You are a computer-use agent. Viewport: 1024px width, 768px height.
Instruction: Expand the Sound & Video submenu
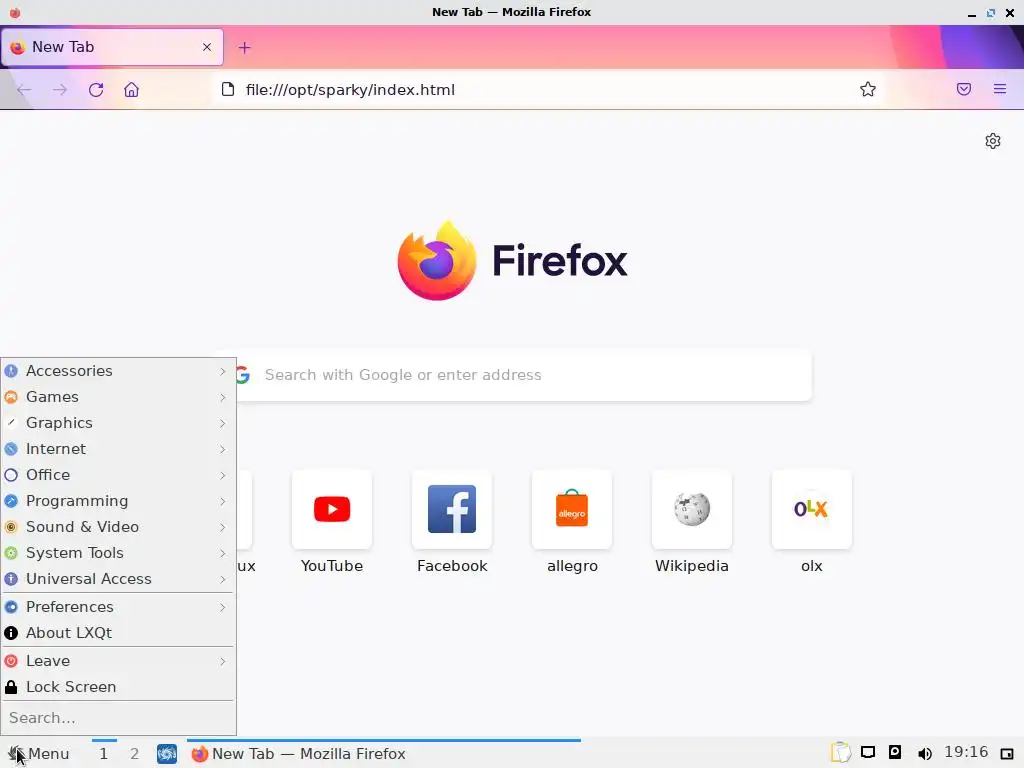pyautogui.click(x=118, y=527)
